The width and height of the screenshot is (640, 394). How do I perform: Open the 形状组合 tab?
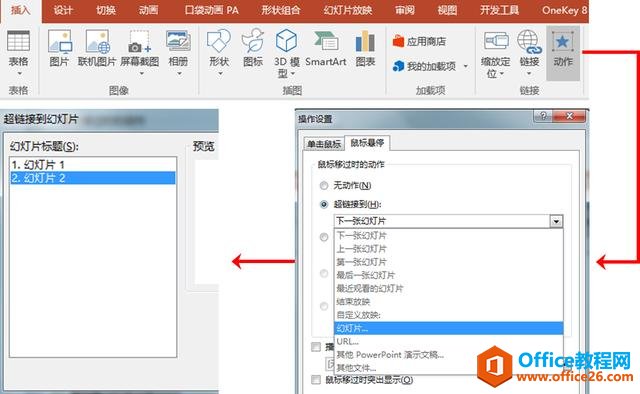[x=280, y=10]
